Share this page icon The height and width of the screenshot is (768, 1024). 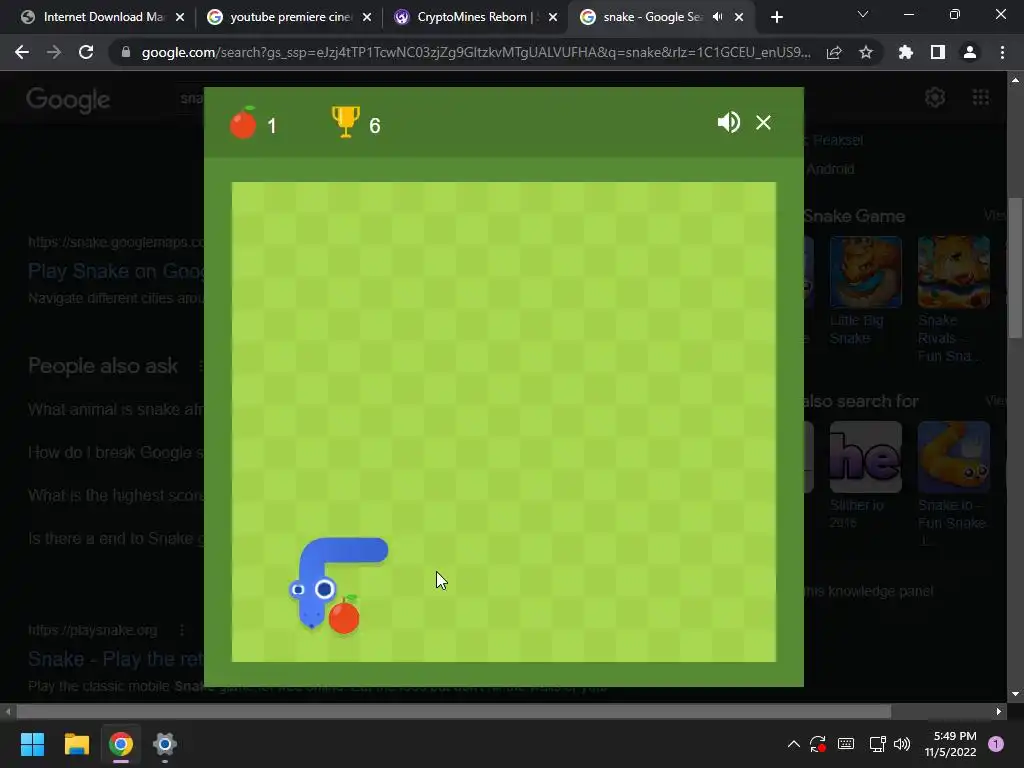click(834, 52)
